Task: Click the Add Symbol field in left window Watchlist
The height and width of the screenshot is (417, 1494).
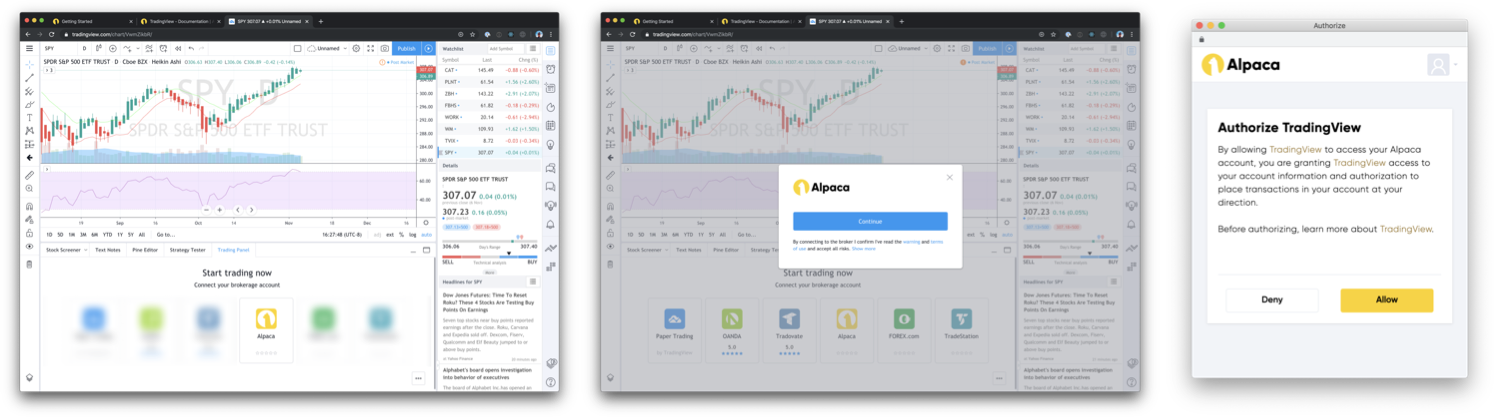Action: (x=506, y=48)
